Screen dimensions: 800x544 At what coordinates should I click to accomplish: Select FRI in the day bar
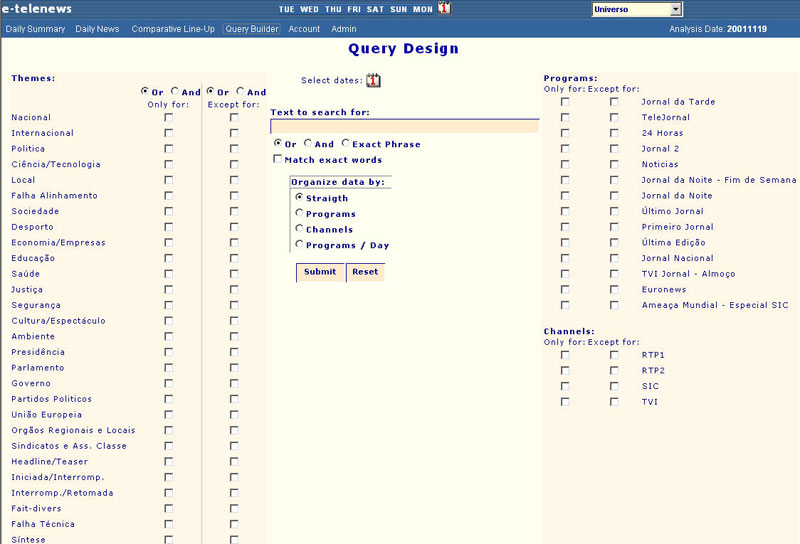(x=354, y=9)
